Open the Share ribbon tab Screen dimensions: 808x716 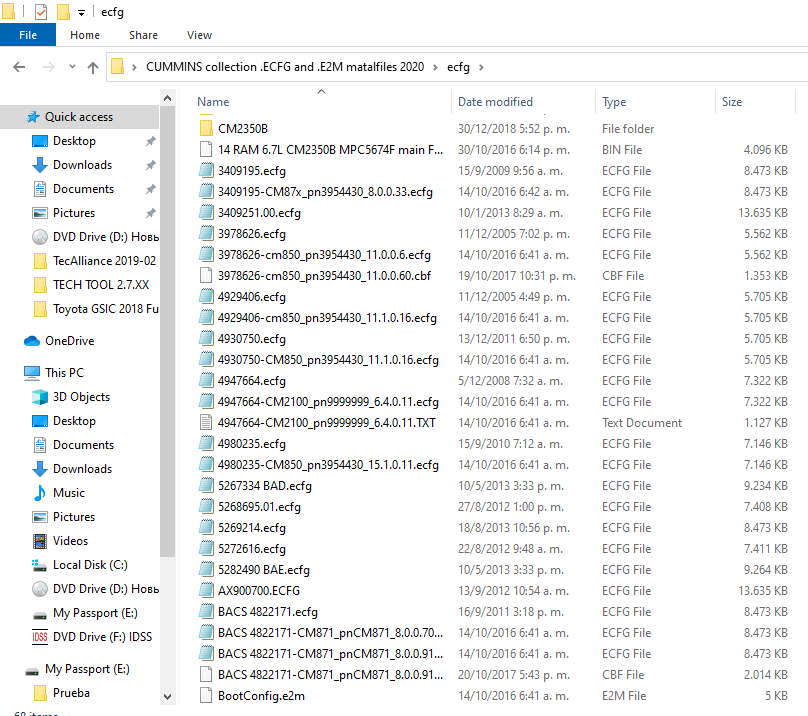coord(143,35)
